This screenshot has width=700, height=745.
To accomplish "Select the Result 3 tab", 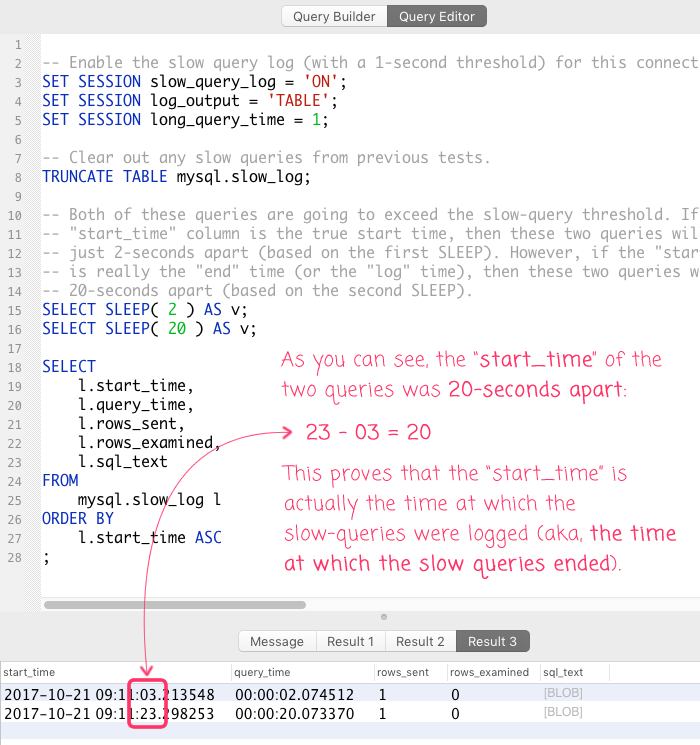I will tap(491, 641).
